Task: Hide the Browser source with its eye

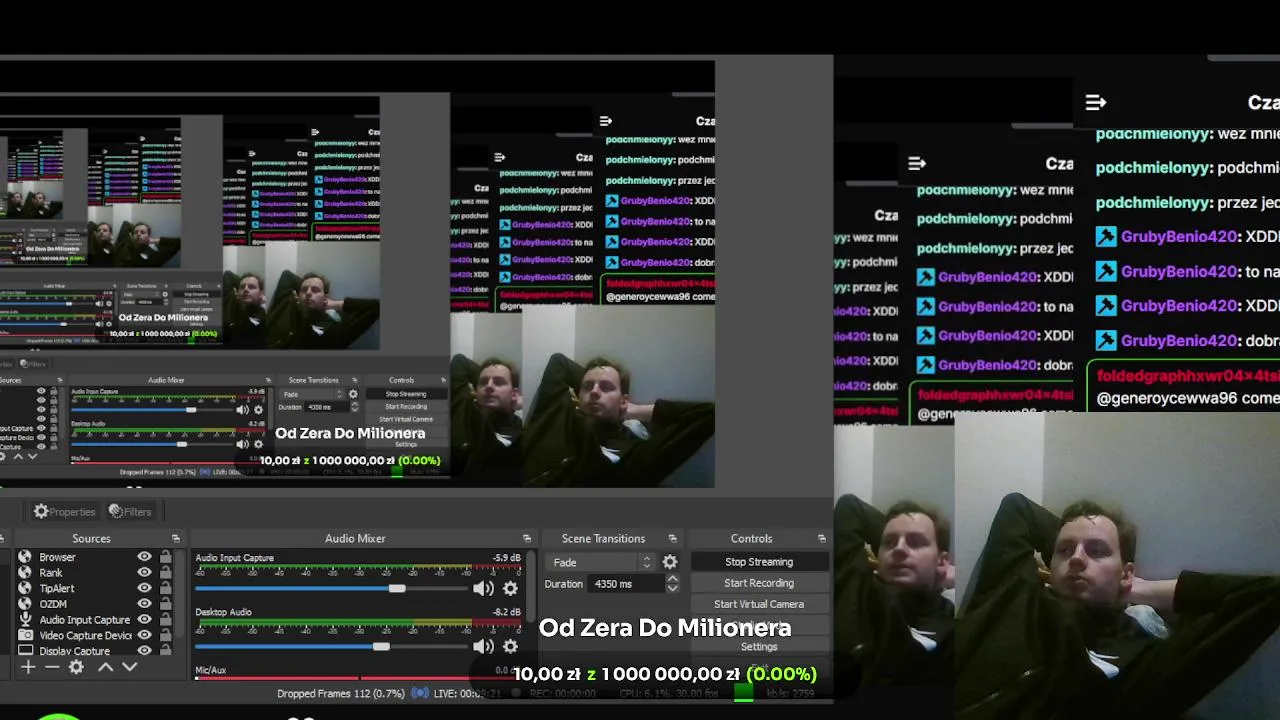Action: (144, 557)
